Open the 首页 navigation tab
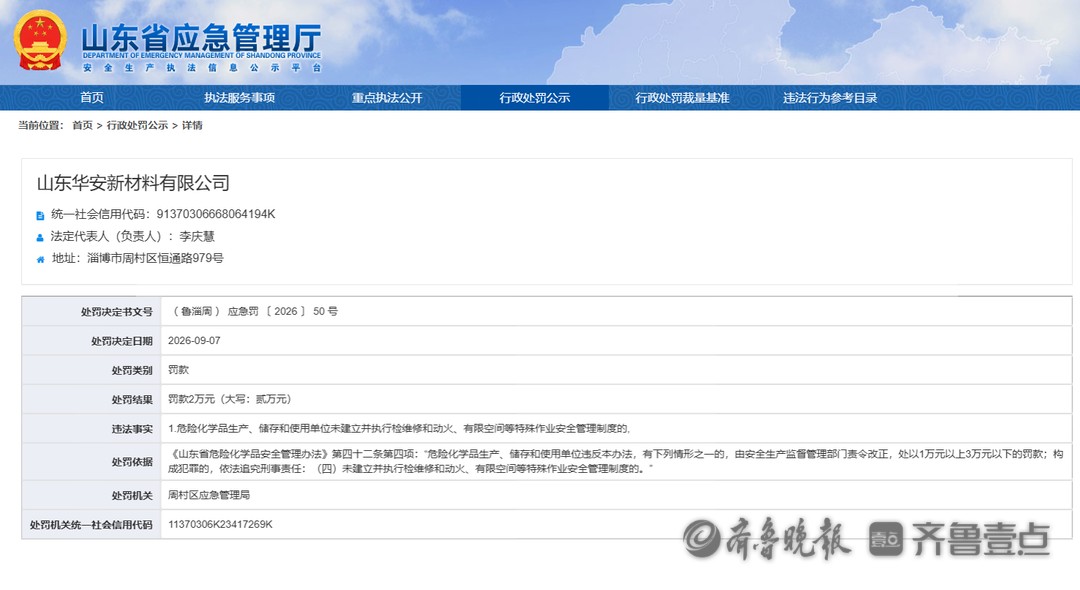This screenshot has width=1080, height=590. click(x=92, y=98)
